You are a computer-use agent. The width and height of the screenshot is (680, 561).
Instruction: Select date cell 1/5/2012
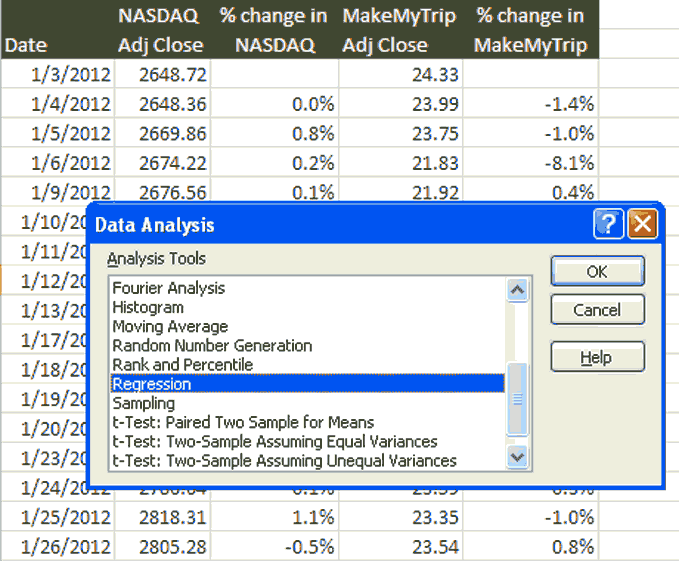point(58,133)
